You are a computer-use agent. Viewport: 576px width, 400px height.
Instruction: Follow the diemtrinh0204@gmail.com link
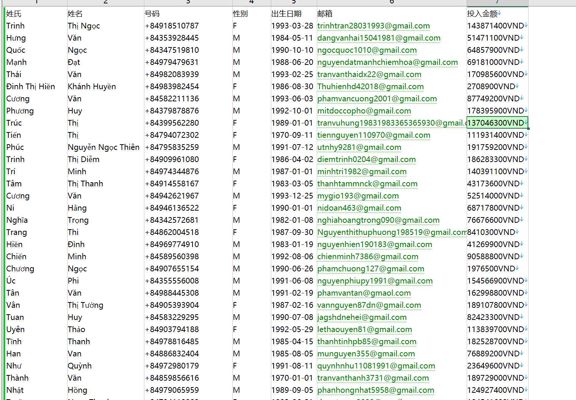[367, 159]
